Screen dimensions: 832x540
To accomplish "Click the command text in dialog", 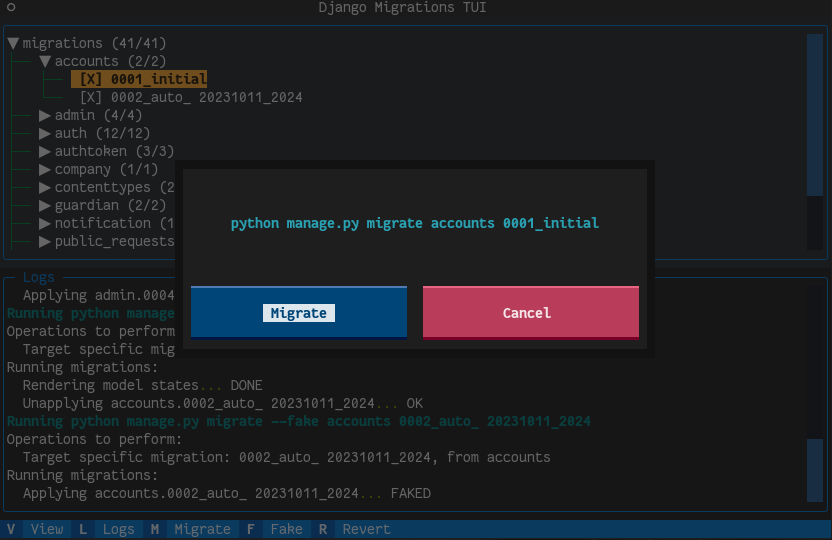I will (x=415, y=223).
